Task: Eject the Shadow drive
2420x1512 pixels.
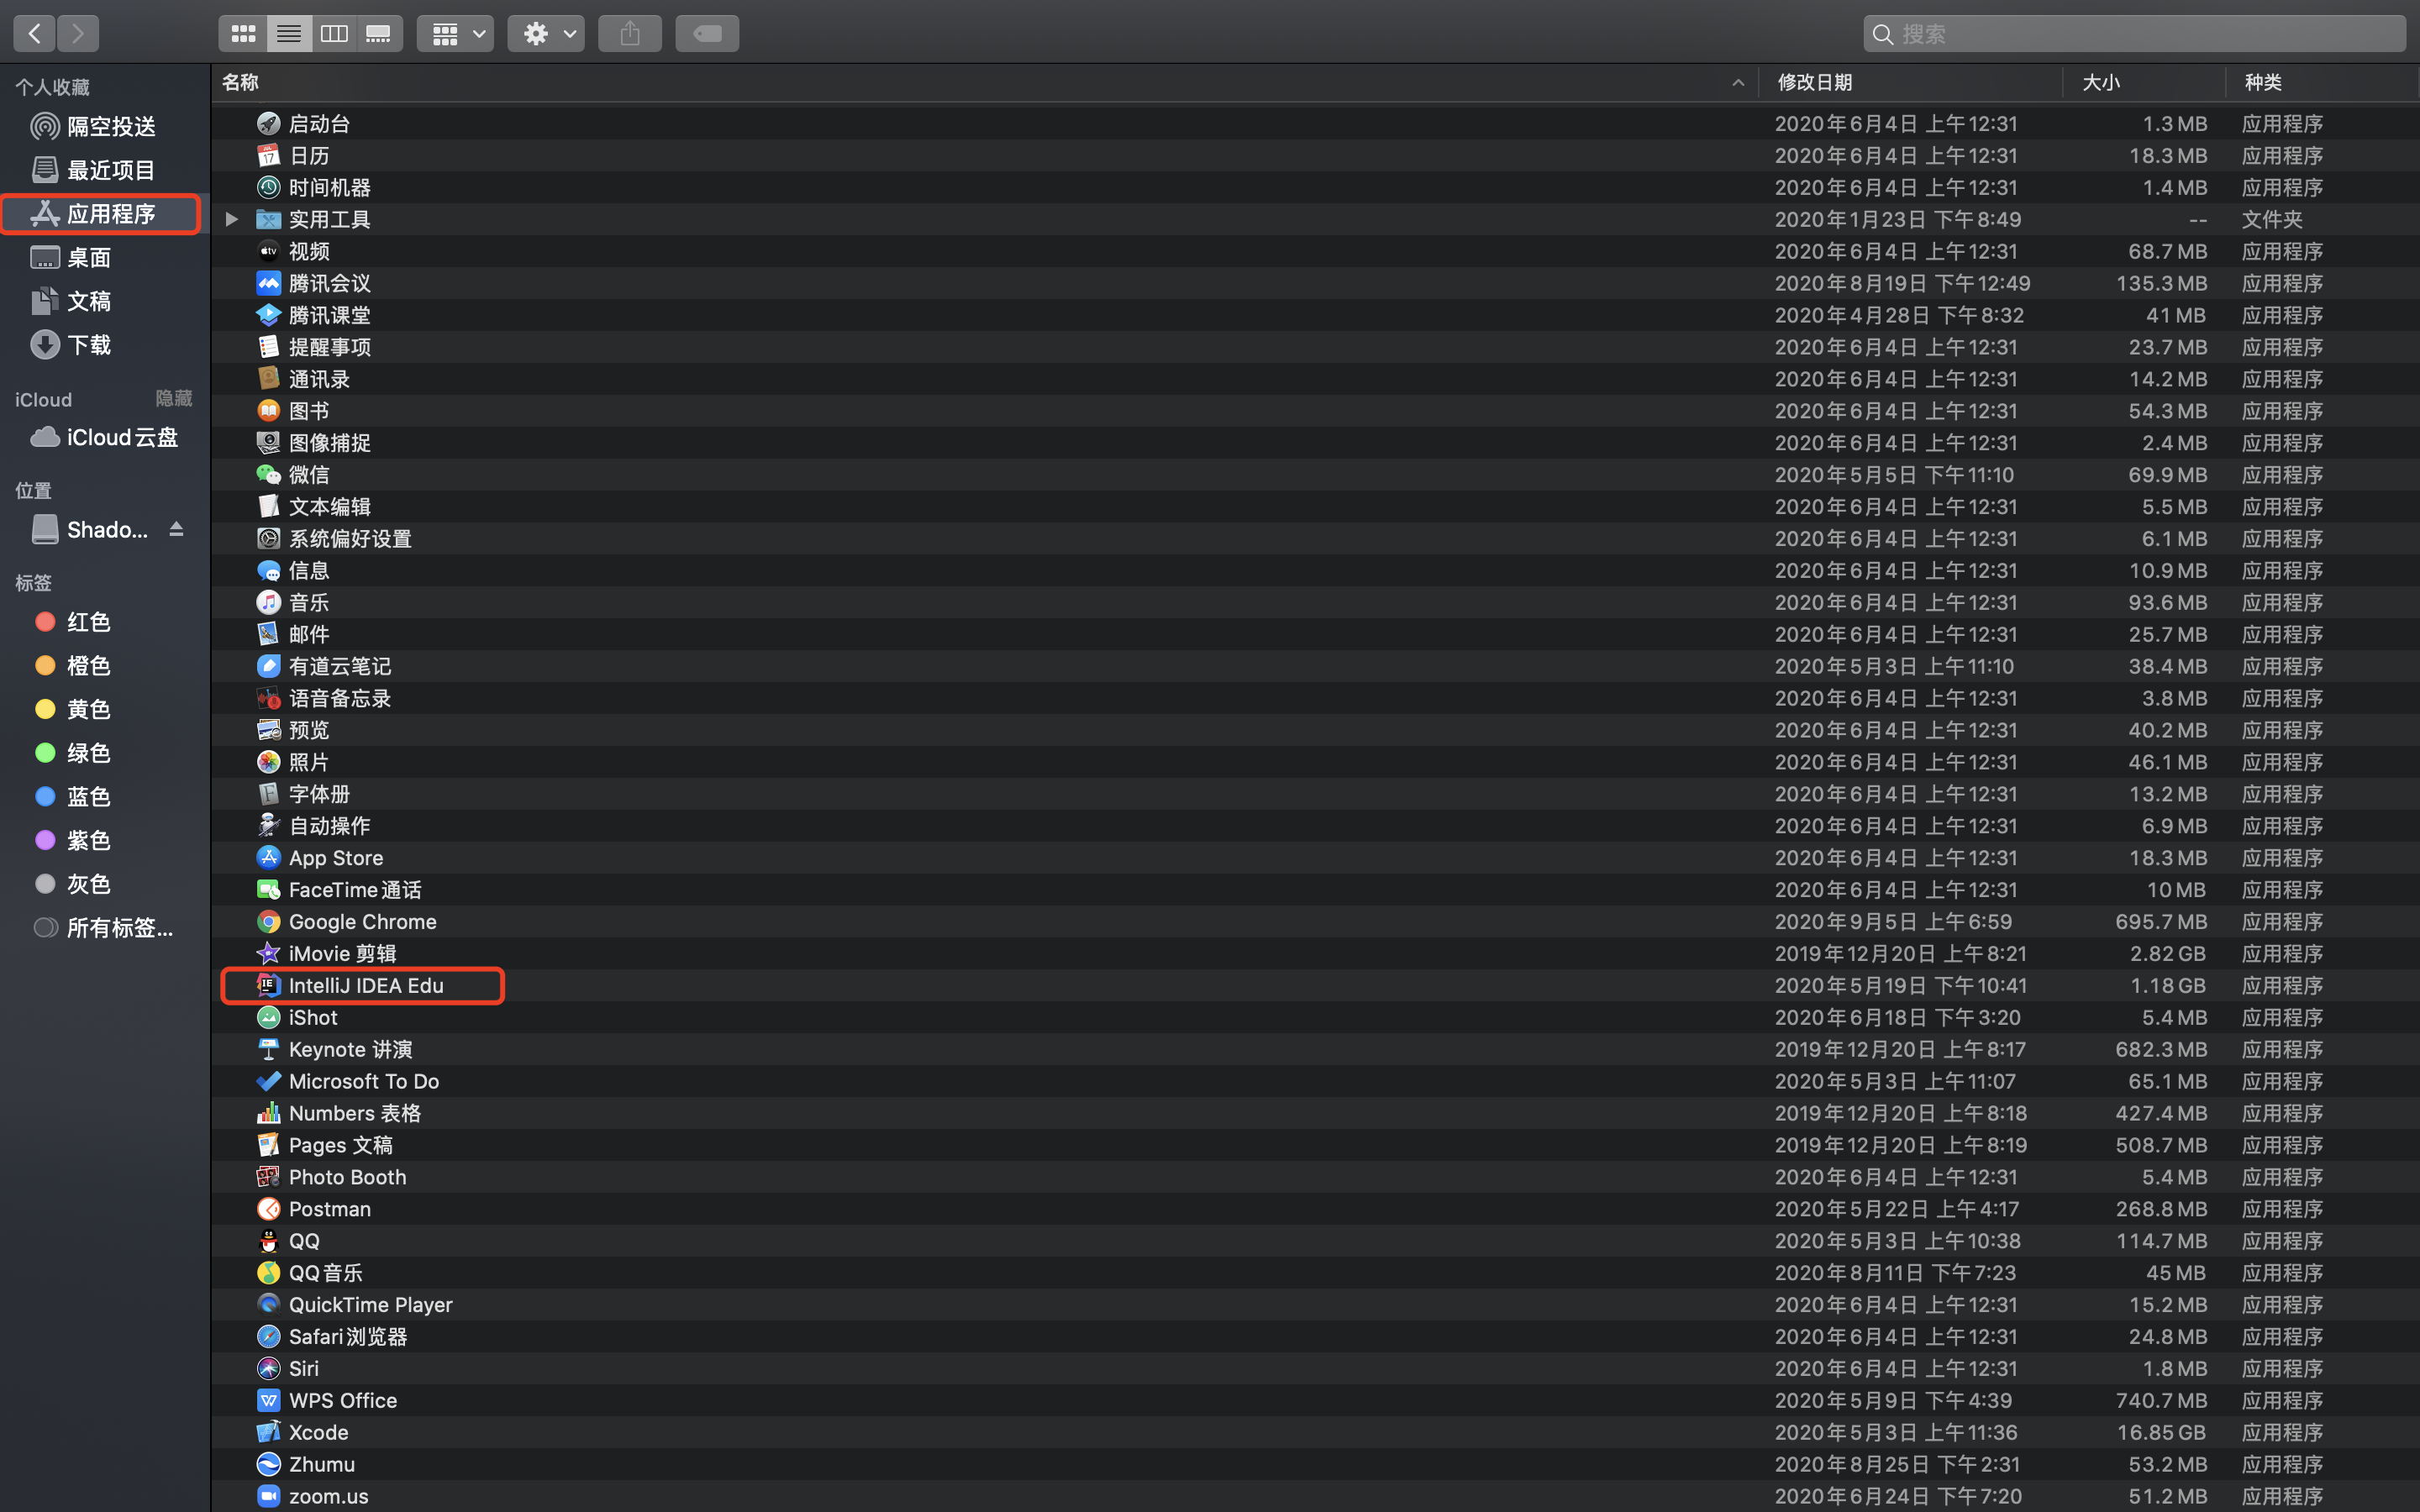Action: pos(176,529)
